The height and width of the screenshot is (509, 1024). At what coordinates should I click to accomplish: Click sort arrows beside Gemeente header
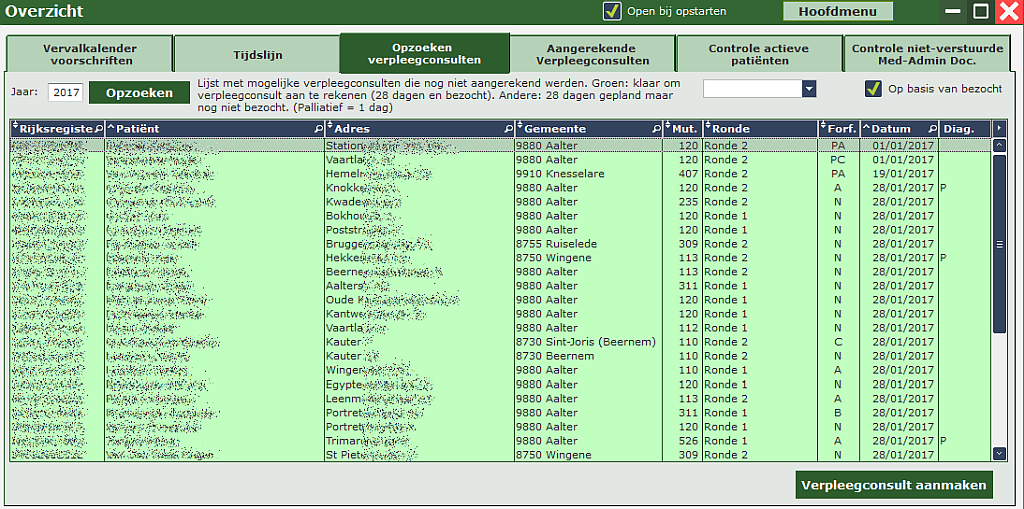(x=520, y=127)
